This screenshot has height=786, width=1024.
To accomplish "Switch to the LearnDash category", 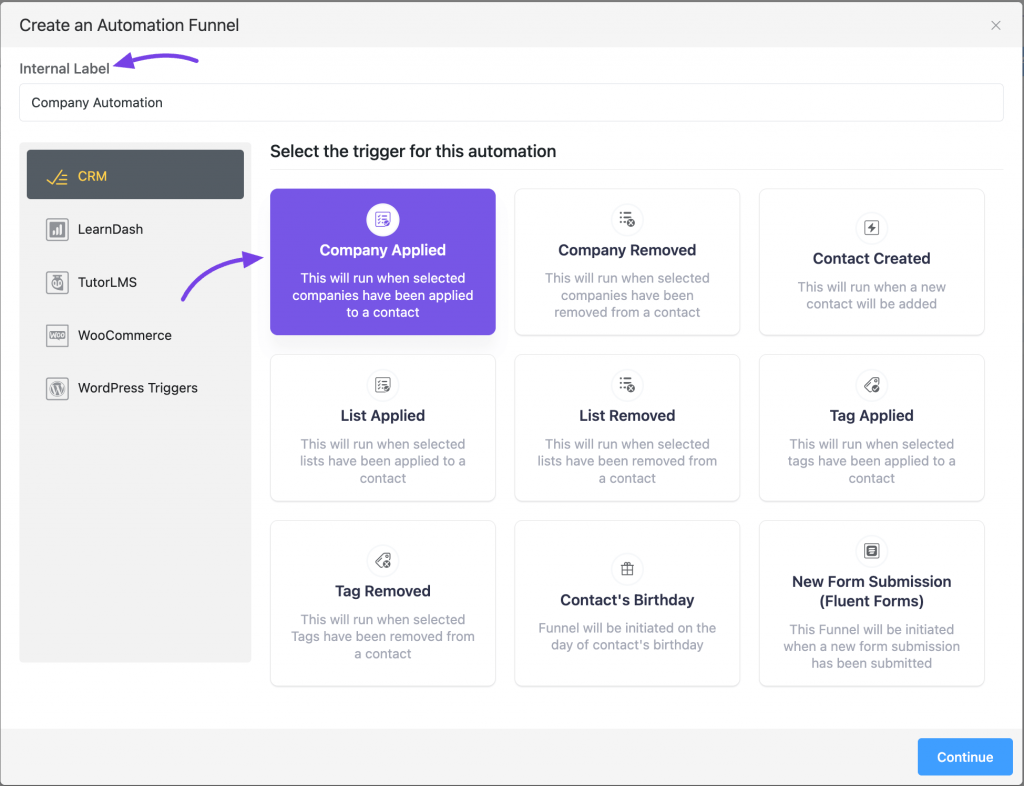I will [135, 229].
